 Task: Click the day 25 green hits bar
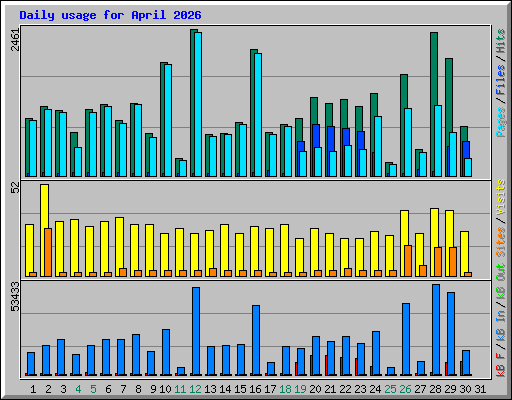tap(387, 169)
